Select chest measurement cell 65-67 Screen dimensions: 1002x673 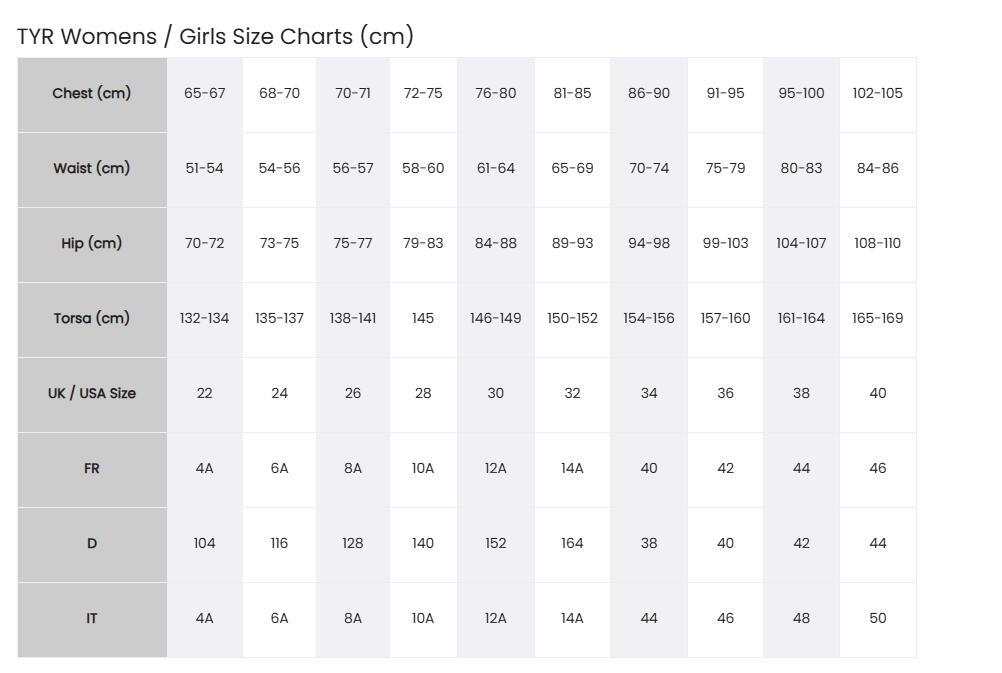point(204,95)
